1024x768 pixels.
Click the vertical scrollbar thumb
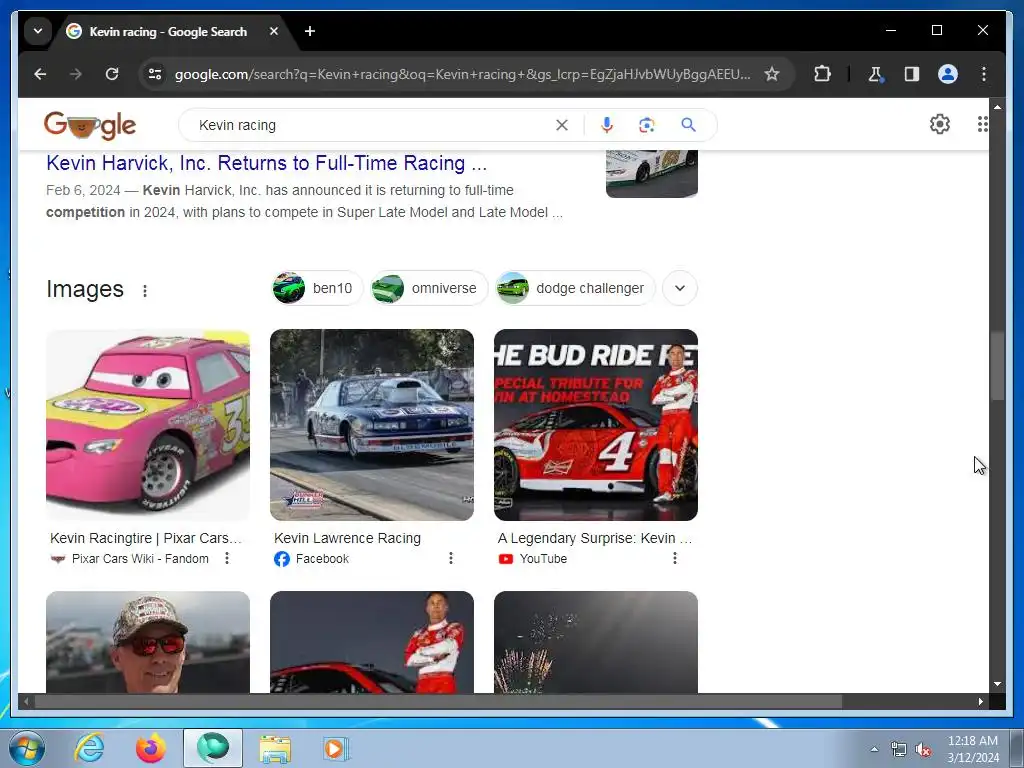coord(997,366)
